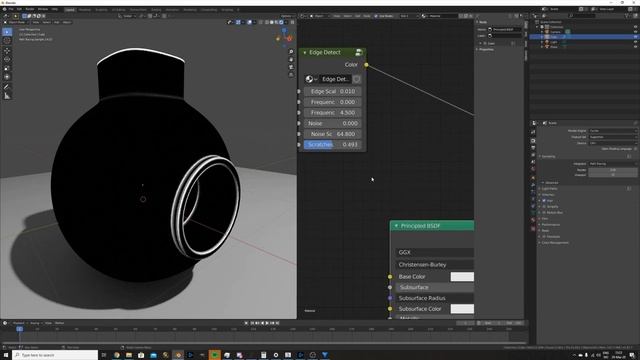This screenshot has width=640, height=360.
Task: Jump to the timeline end frame
Action: pos(278,323)
